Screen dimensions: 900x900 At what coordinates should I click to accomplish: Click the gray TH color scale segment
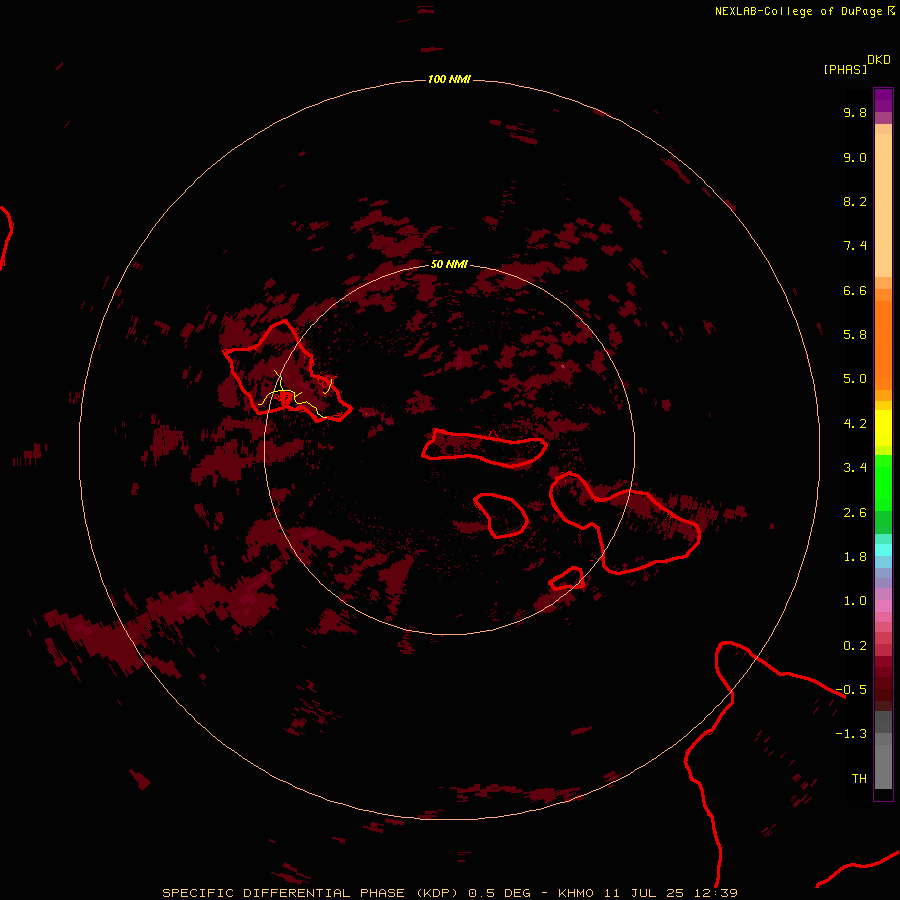883,766
